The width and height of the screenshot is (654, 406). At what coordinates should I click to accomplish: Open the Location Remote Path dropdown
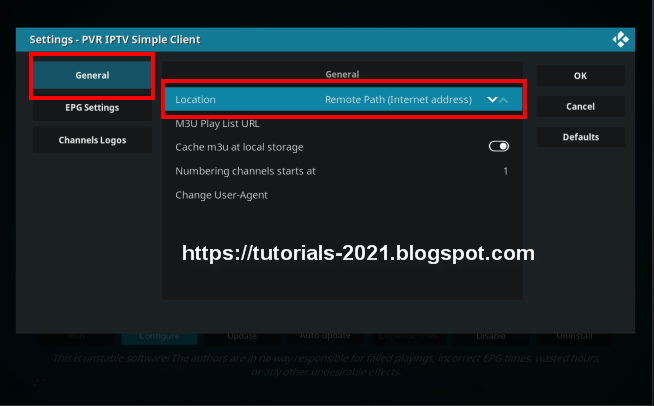click(x=343, y=99)
